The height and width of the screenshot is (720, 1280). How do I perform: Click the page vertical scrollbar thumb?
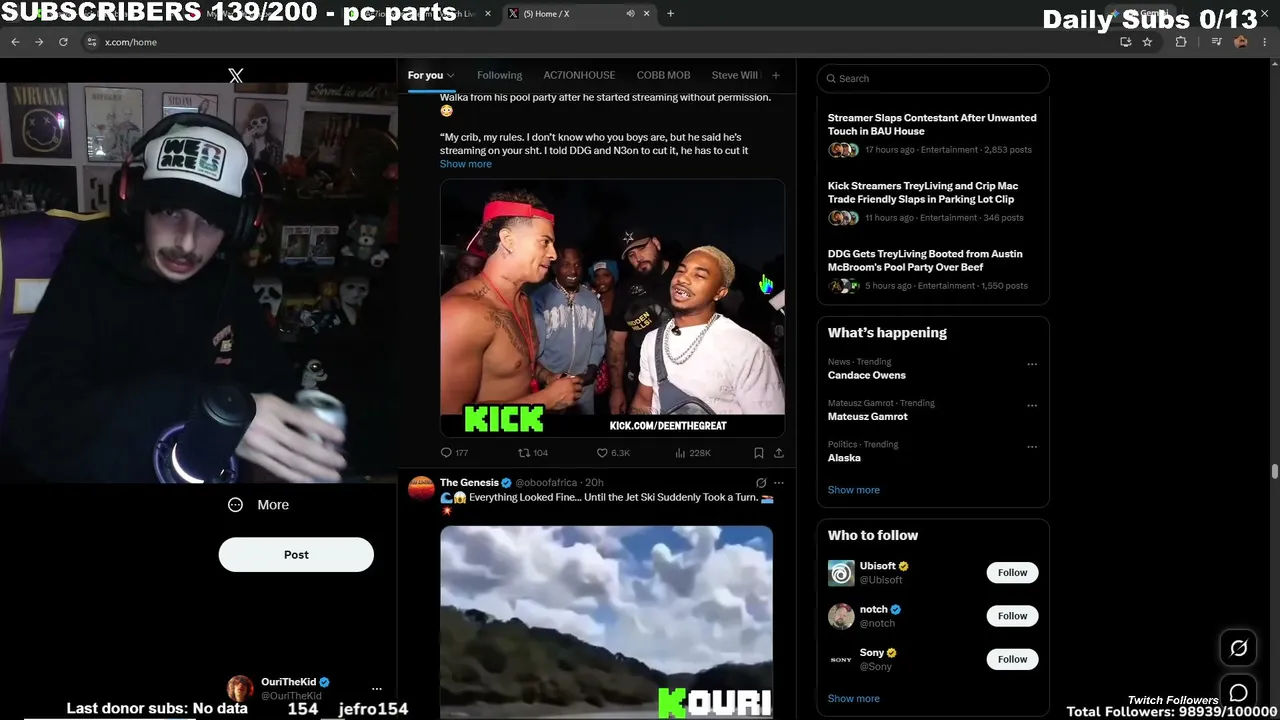(1275, 472)
